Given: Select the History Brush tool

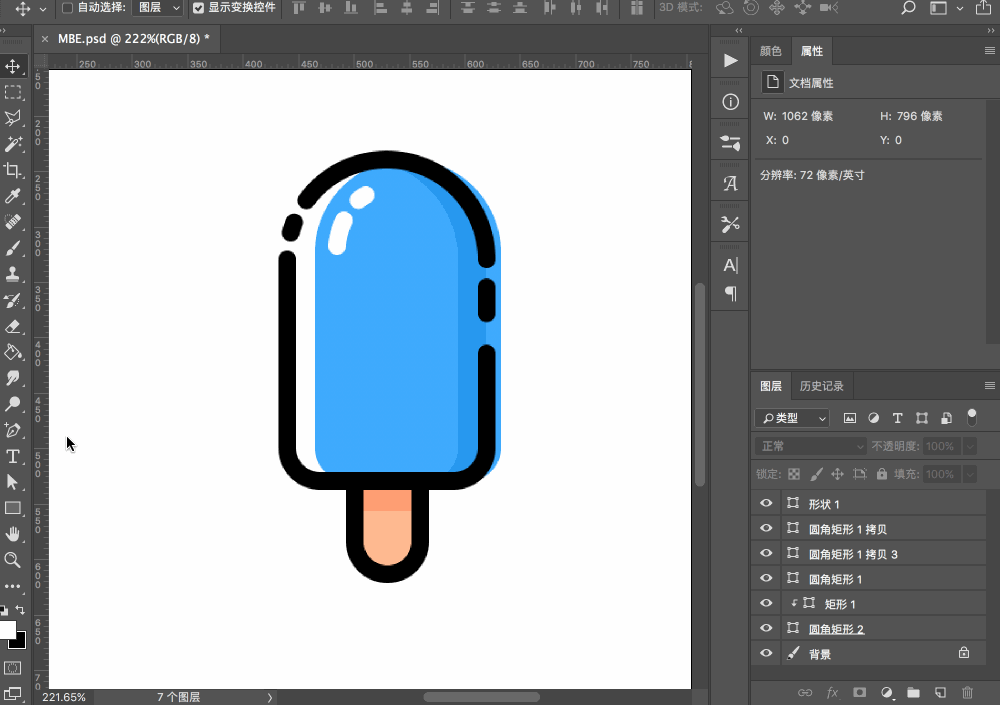Looking at the screenshot, I should (x=13, y=301).
